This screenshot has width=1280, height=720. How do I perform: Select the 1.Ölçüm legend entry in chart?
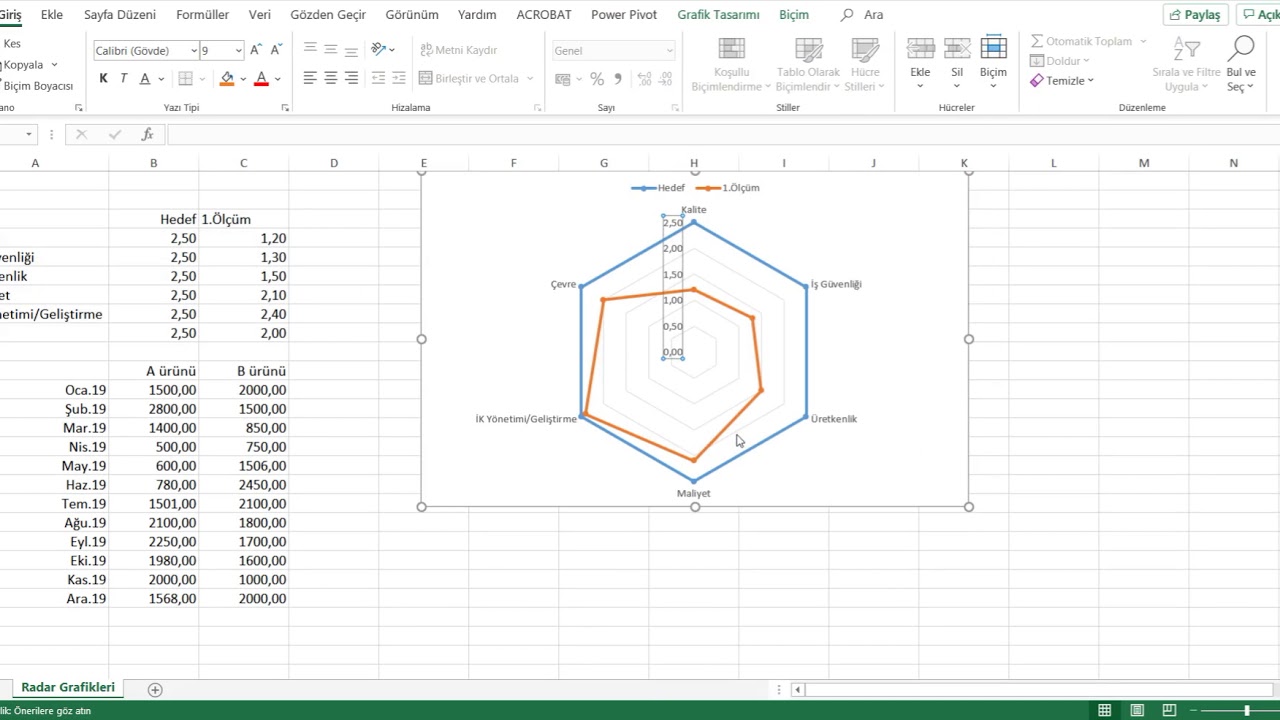(x=728, y=188)
